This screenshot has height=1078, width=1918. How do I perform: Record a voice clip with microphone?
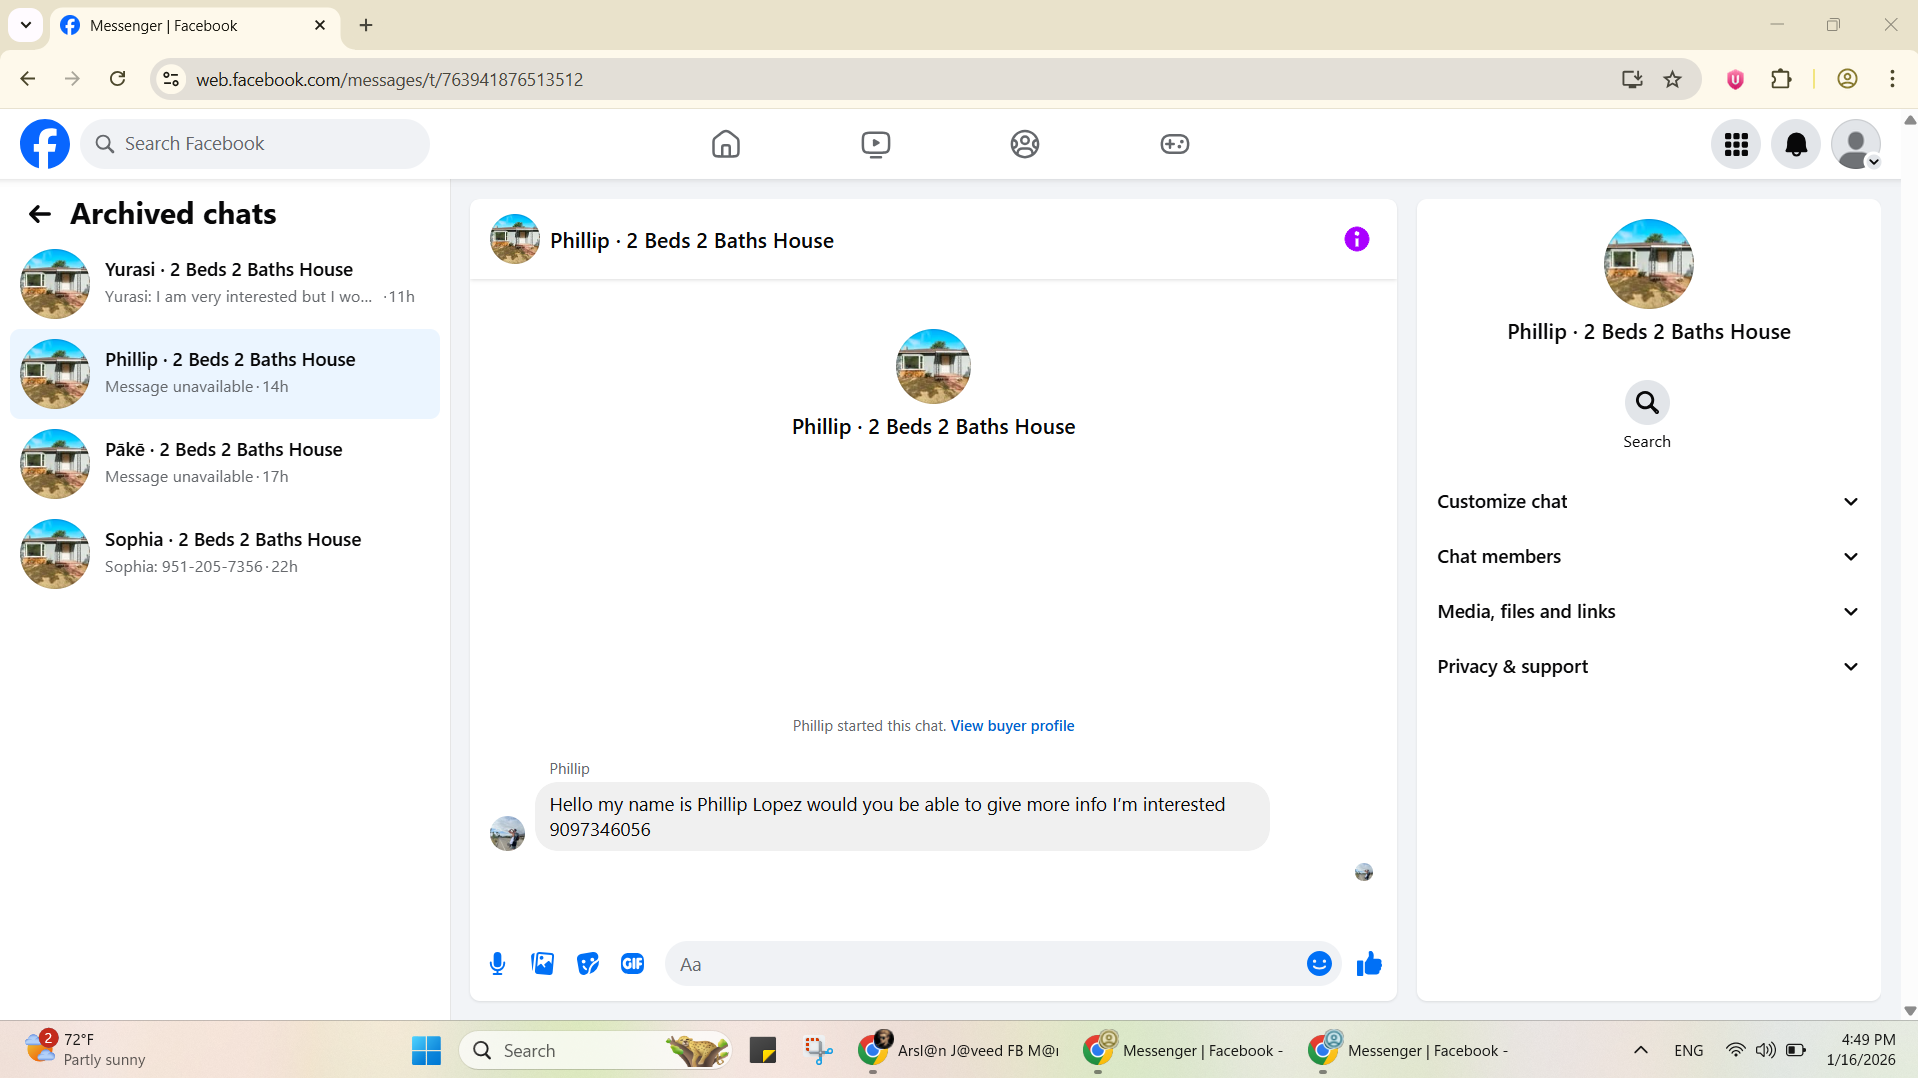pos(497,964)
